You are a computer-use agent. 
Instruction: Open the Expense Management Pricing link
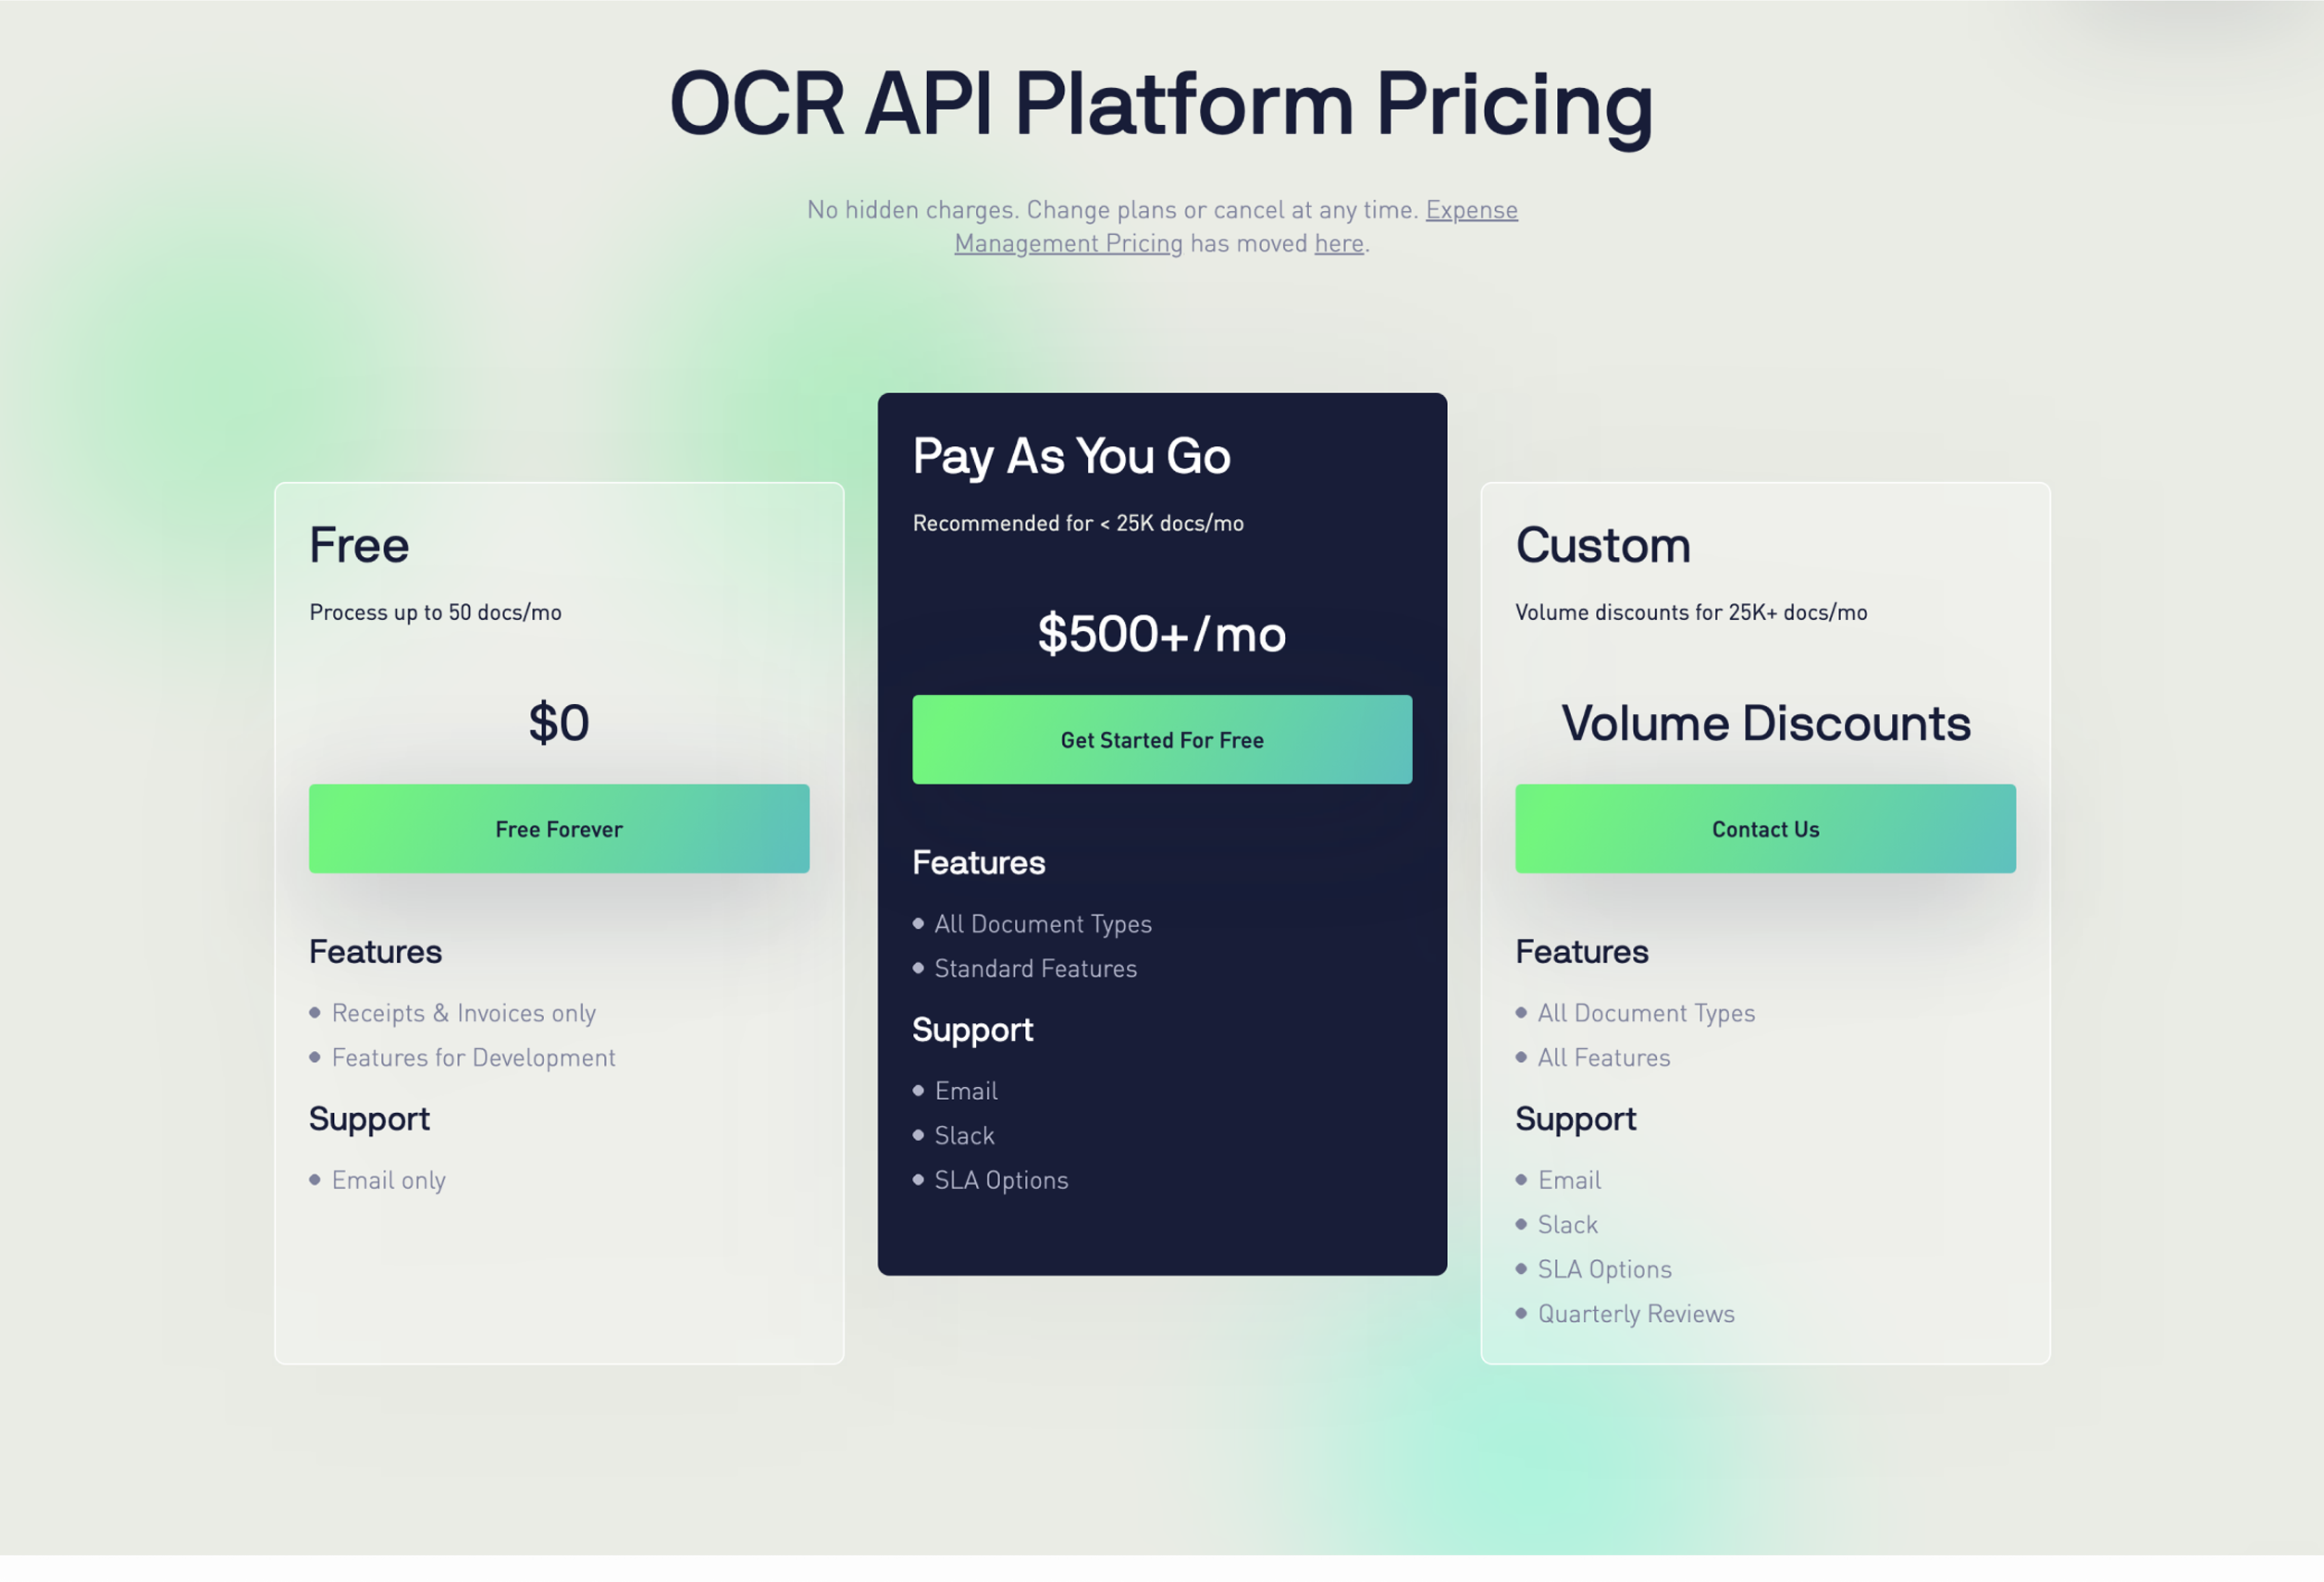(x=1068, y=244)
